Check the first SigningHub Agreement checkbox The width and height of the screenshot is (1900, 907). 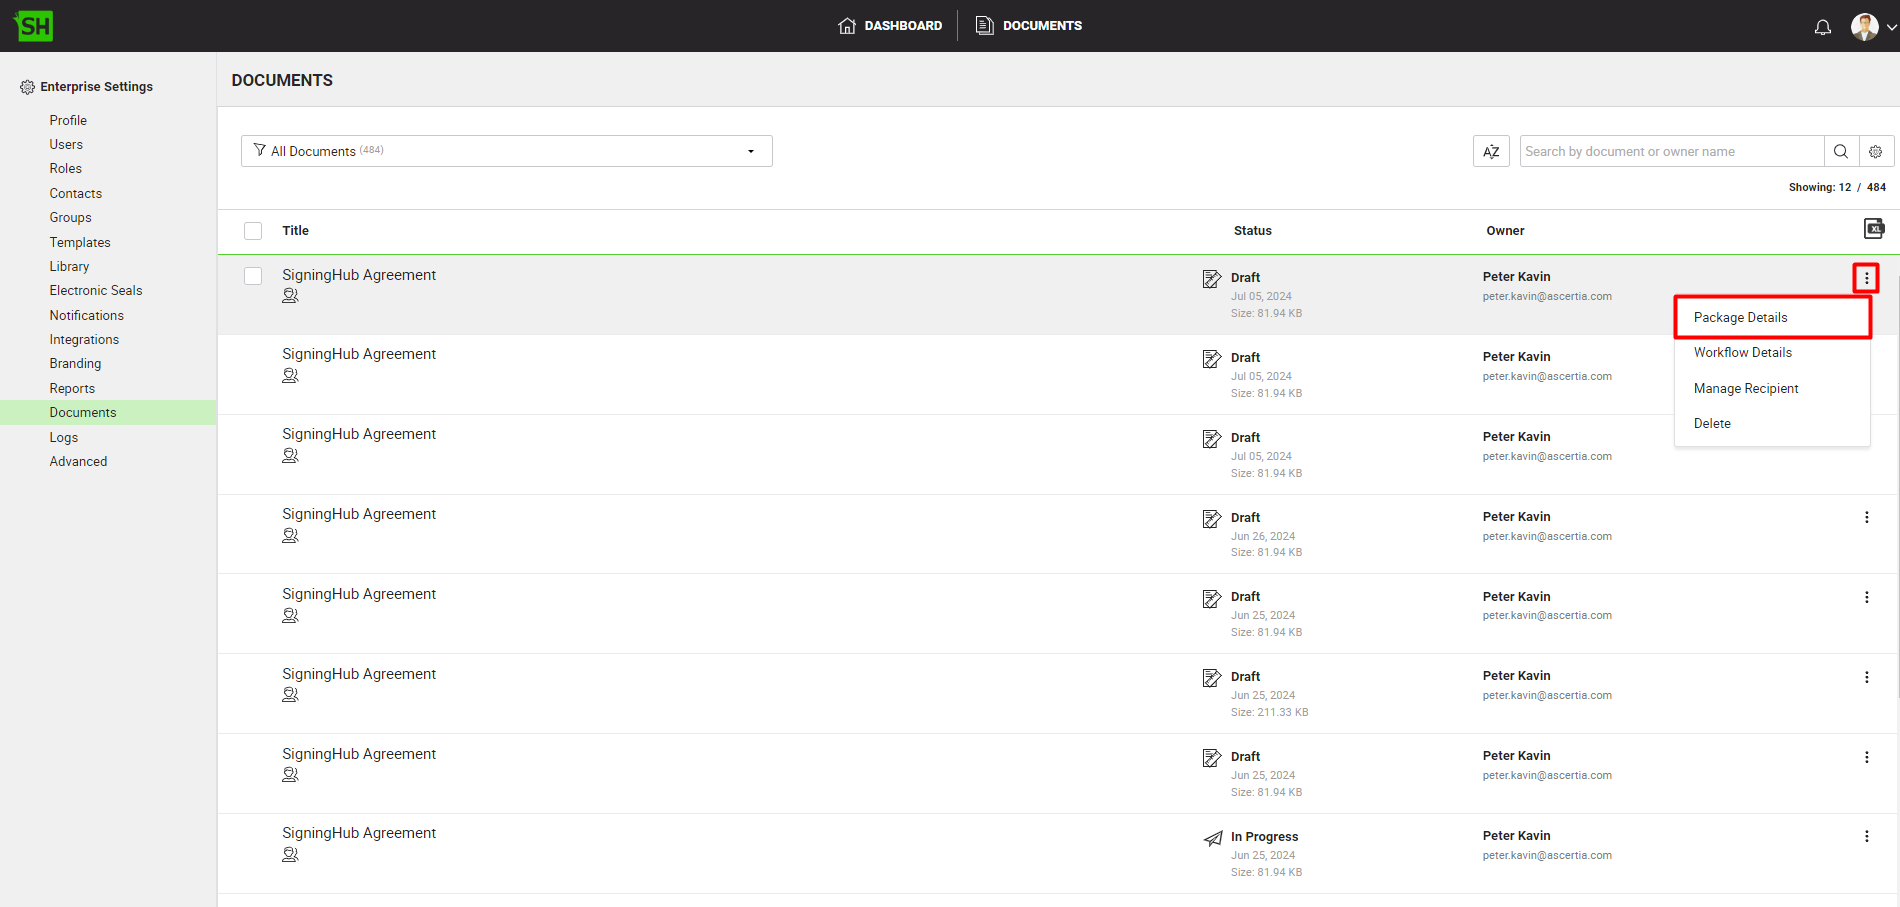pos(253,276)
